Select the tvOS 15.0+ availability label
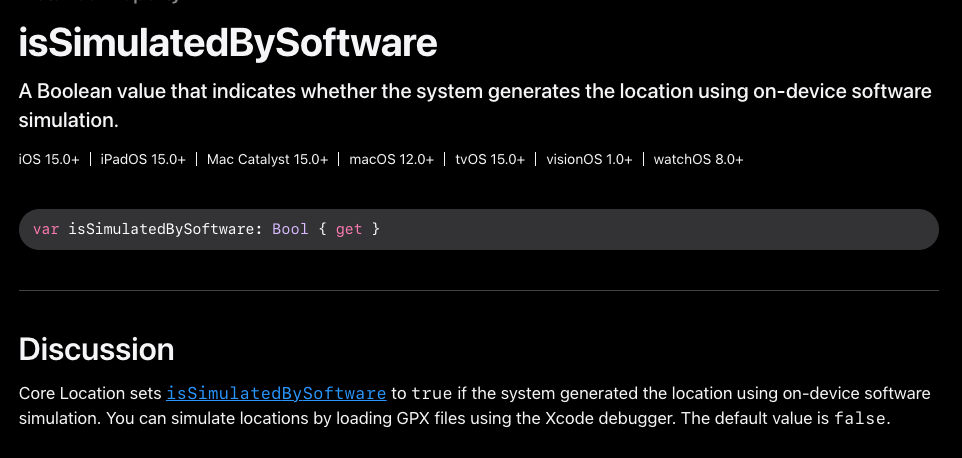Screen dimensions: 962x458 click(x=490, y=159)
